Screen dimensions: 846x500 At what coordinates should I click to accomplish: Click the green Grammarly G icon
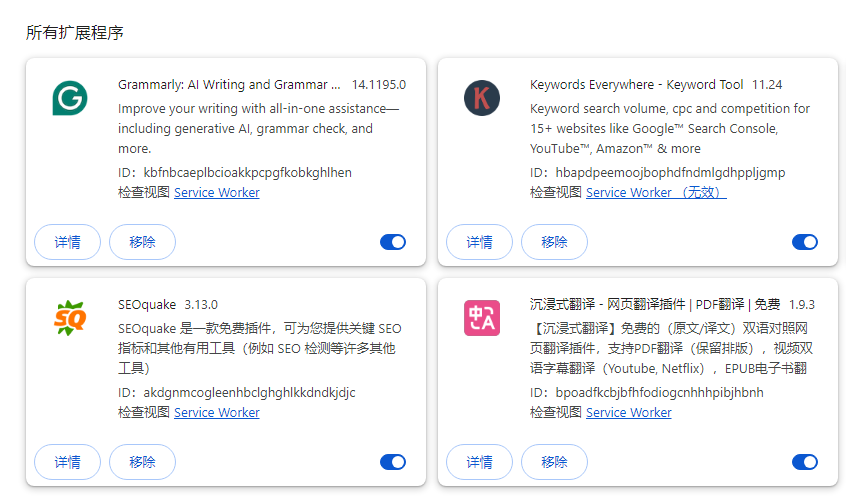[x=70, y=98]
